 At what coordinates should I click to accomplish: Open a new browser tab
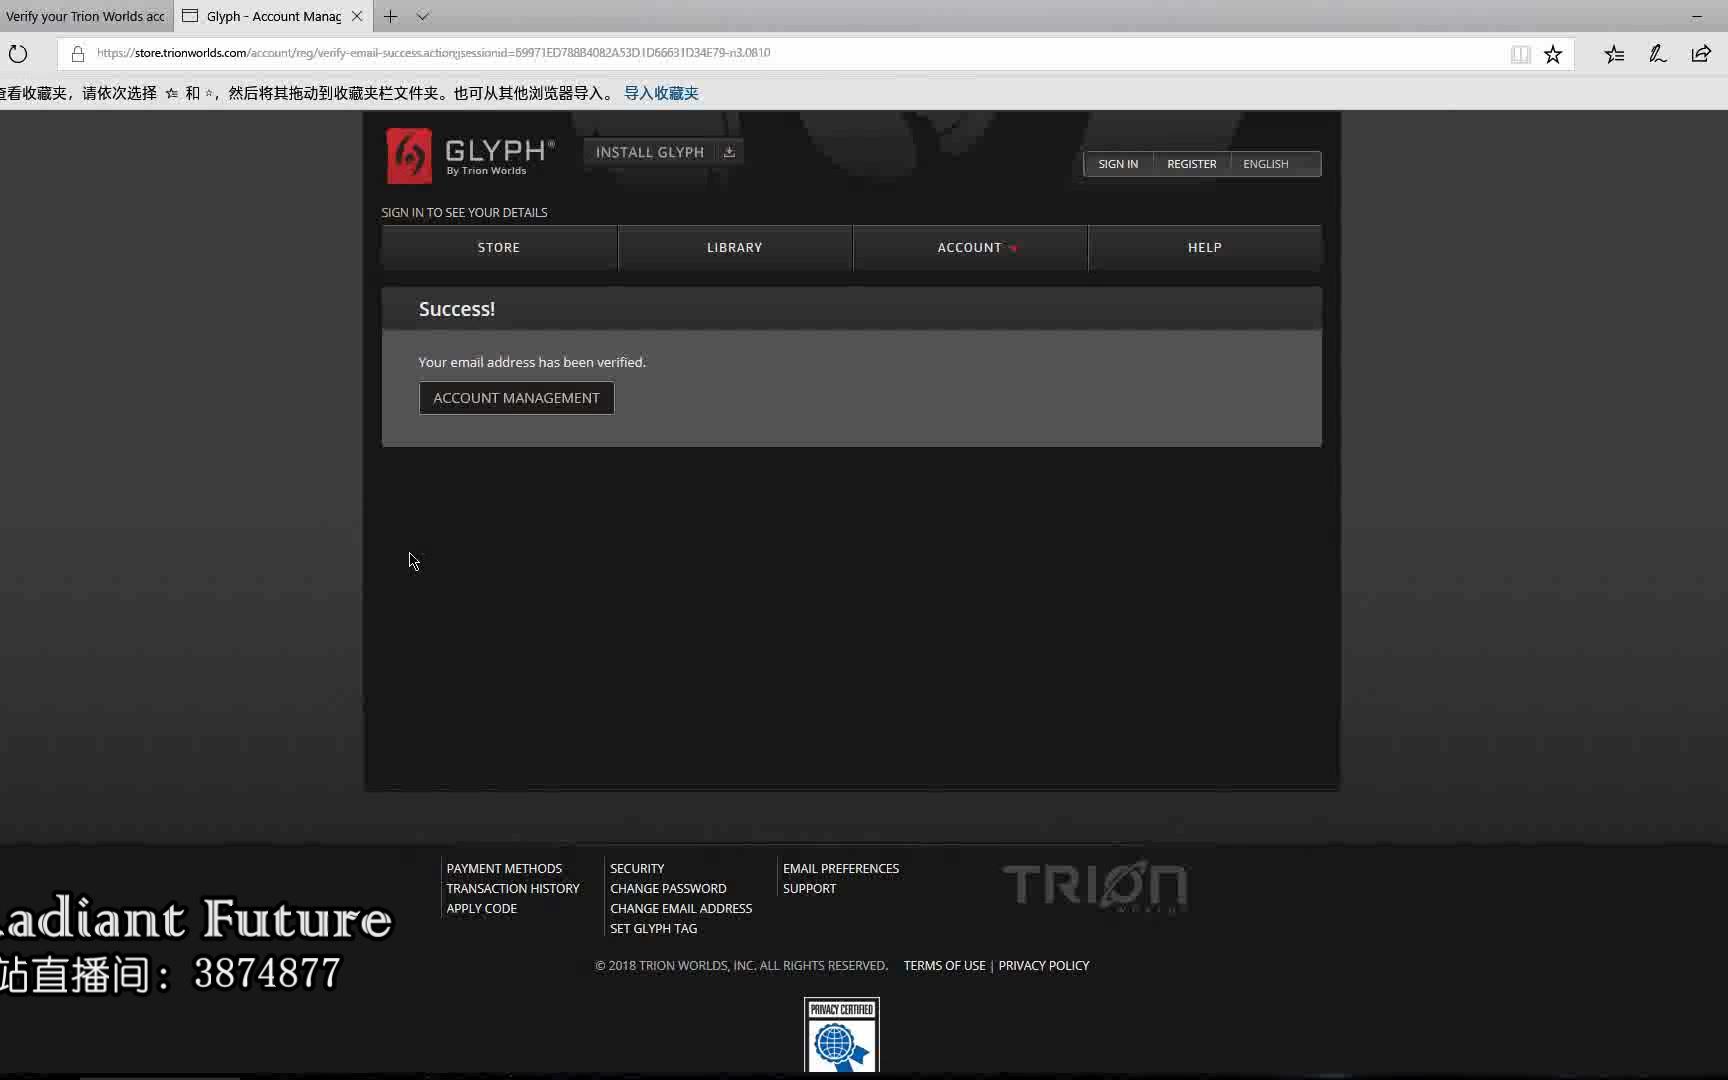click(x=391, y=16)
